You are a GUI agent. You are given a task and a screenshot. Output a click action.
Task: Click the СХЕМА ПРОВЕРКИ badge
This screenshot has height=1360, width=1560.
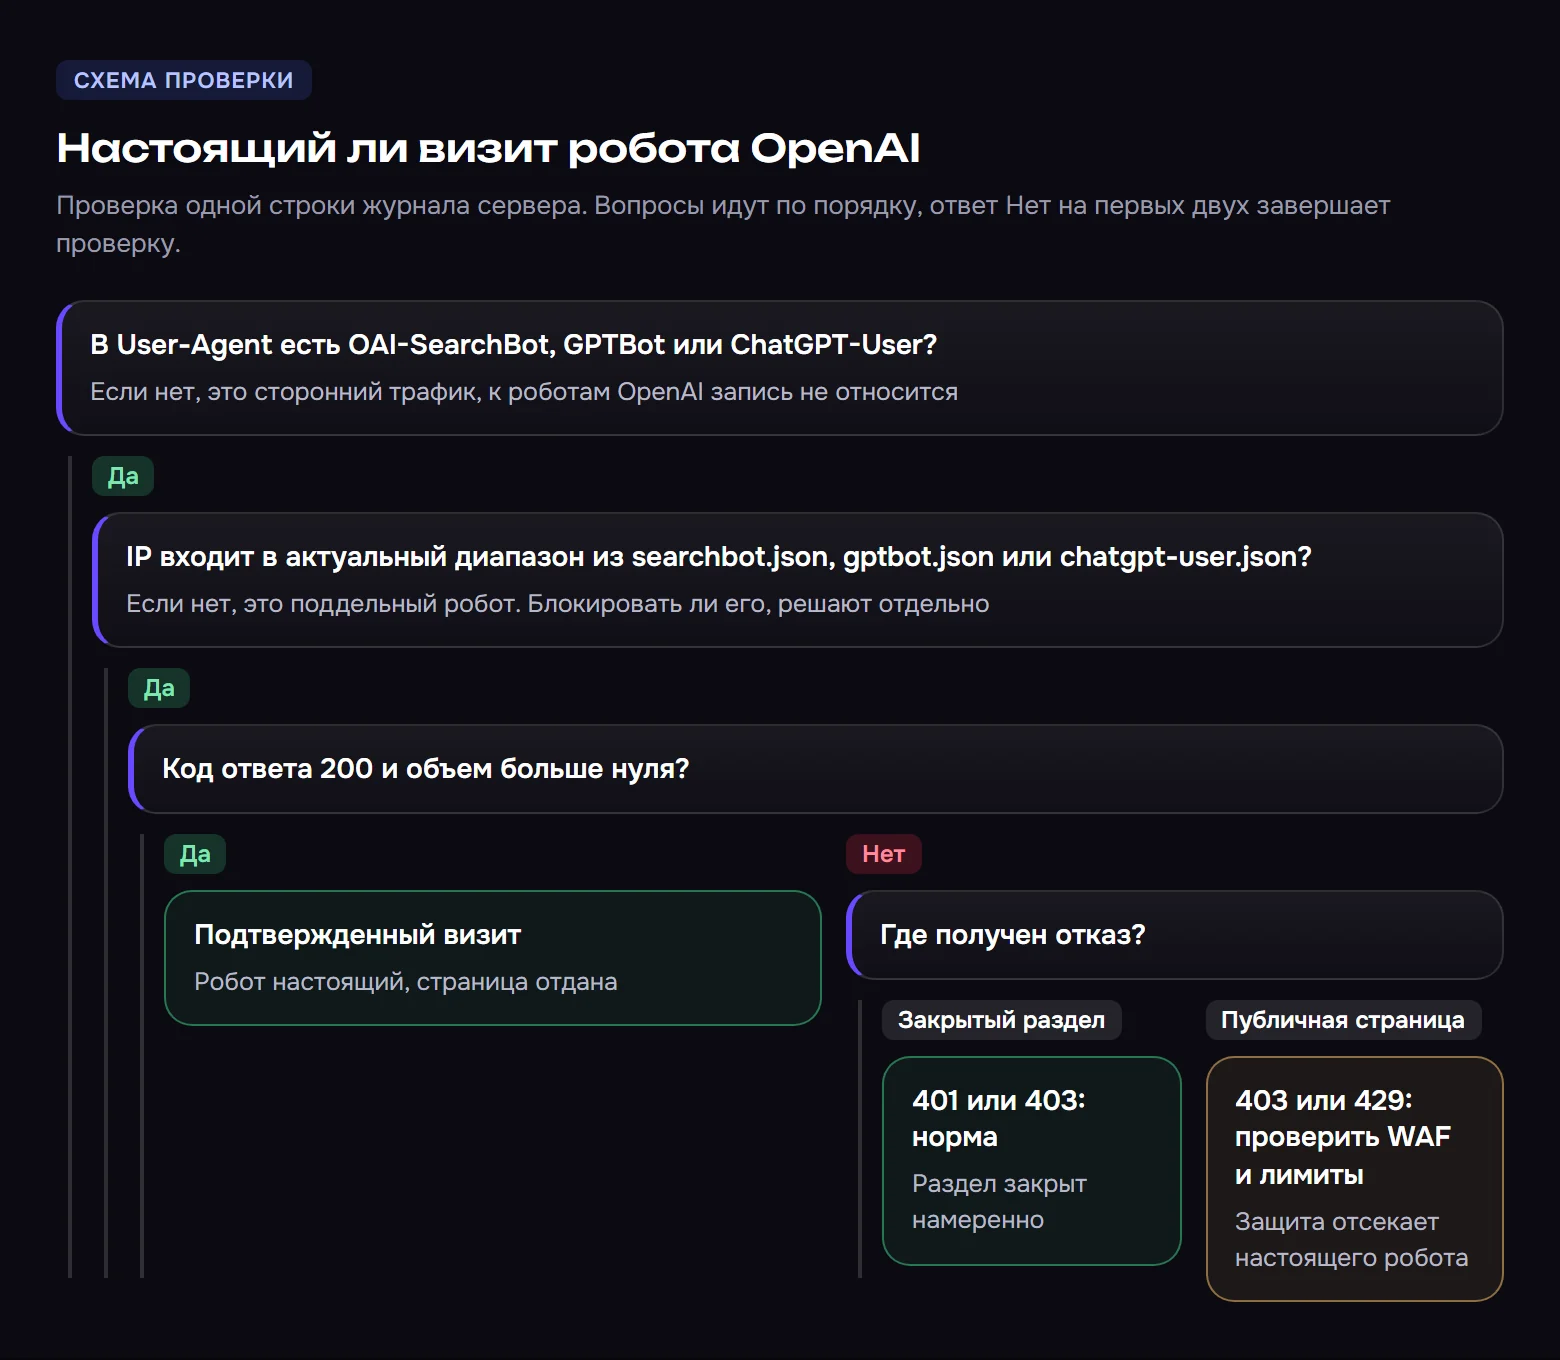(184, 80)
